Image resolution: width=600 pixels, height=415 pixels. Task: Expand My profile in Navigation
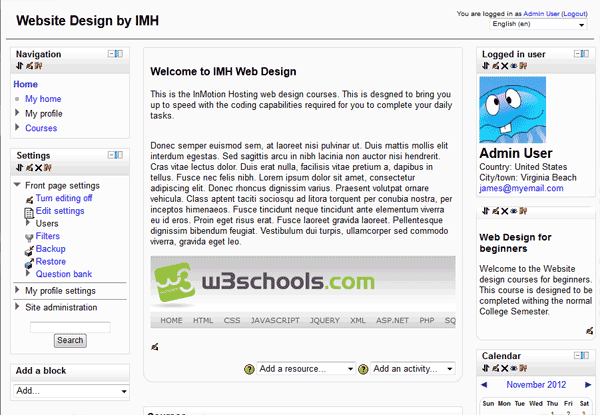(x=17, y=113)
